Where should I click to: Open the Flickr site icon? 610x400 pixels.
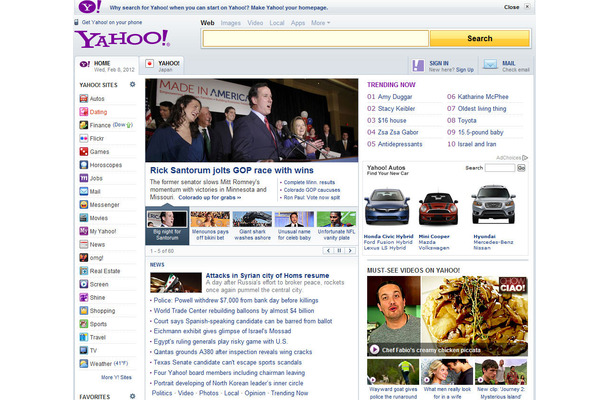tap(84, 138)
